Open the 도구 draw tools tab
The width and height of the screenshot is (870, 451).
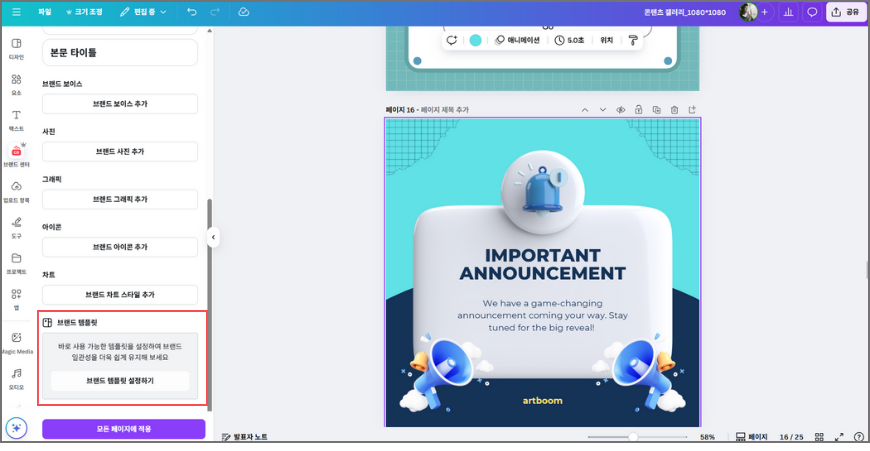pyautogui.click(x=17, y=227)
